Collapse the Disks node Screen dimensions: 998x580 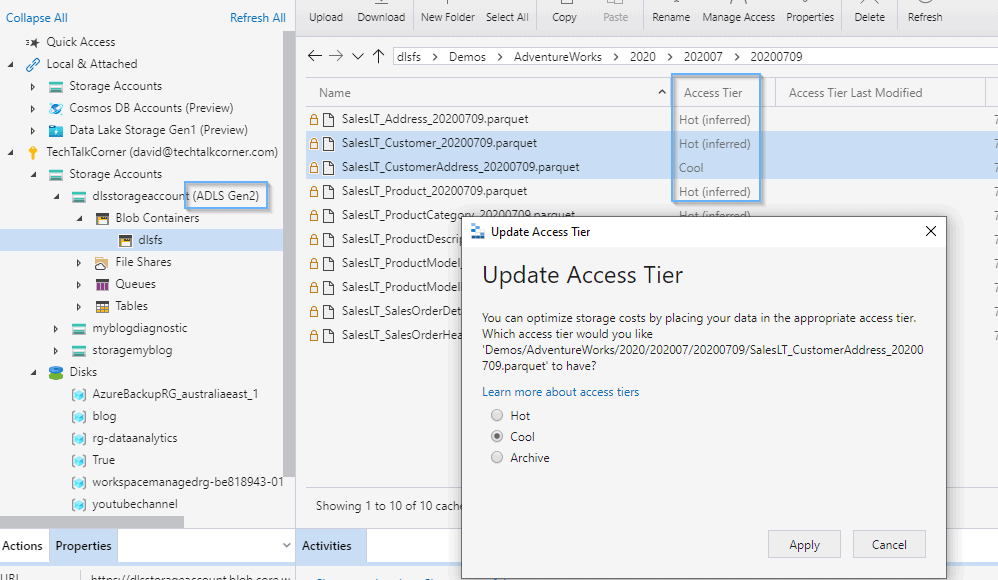coord(34,372)
